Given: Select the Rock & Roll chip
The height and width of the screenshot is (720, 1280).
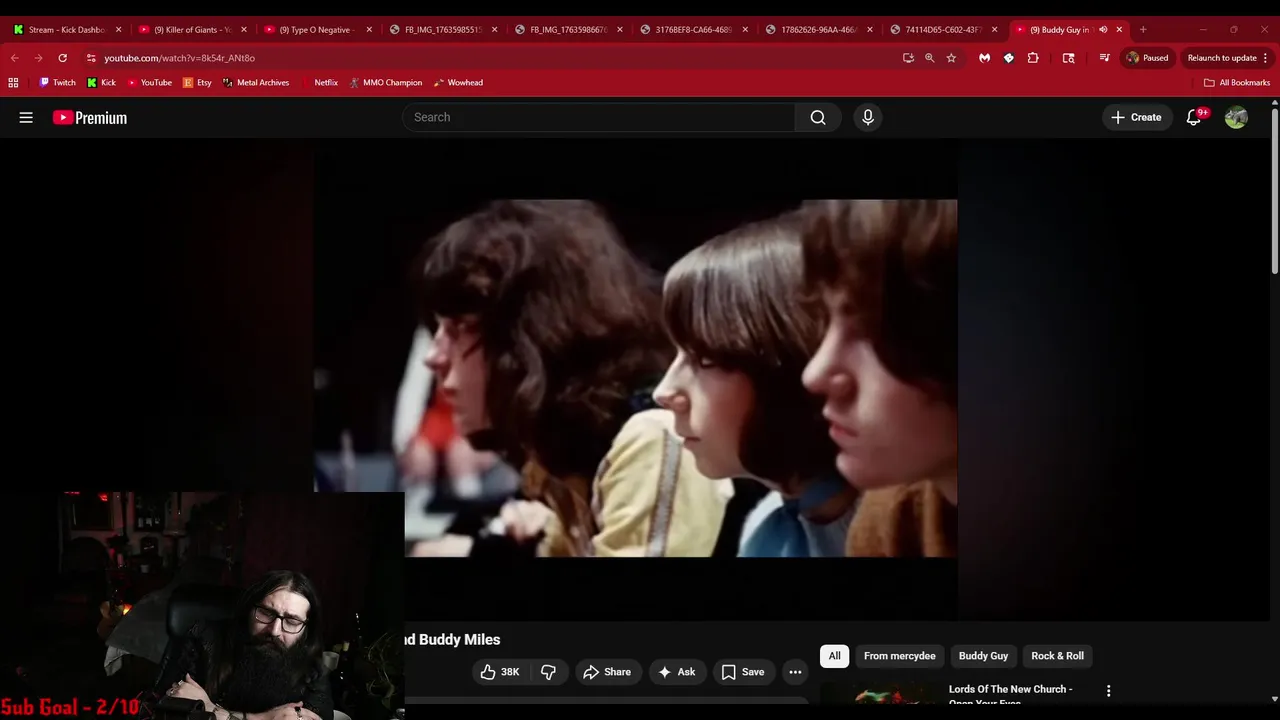Looking at the screenshot, I should (x=1057, y=656).
